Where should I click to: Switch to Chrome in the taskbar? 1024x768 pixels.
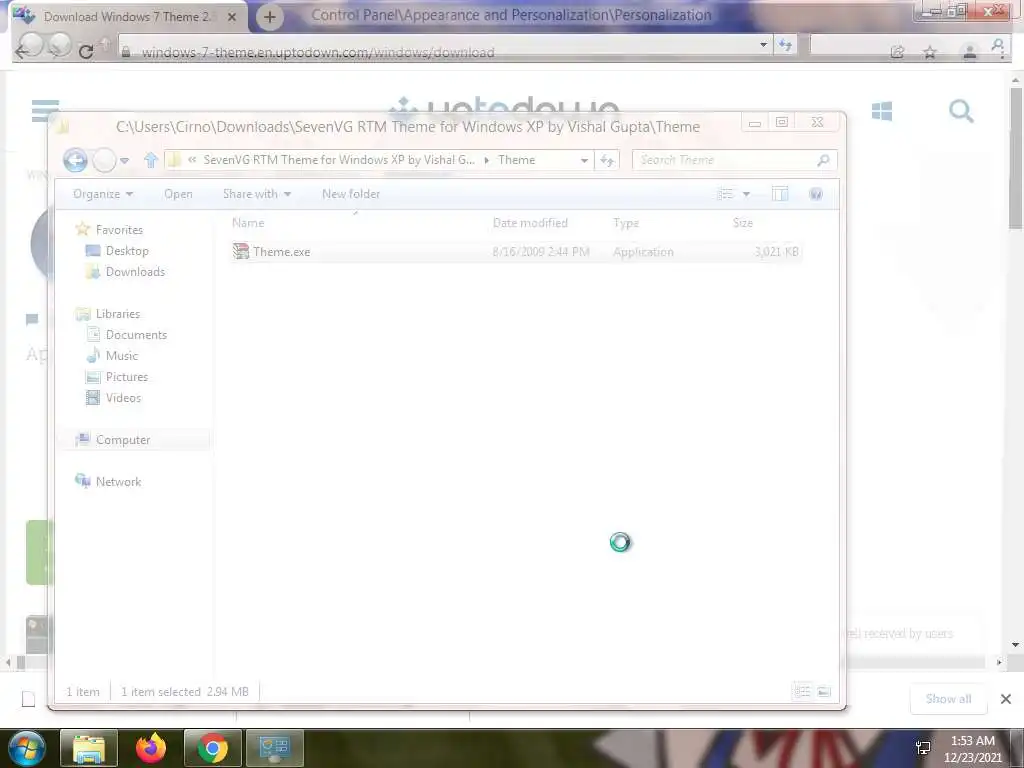point(213,748)
